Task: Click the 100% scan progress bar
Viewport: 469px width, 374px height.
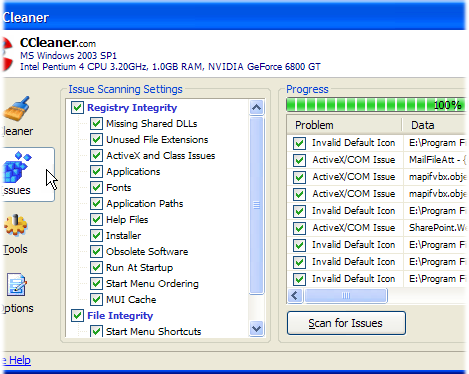Action: coord(376,105)
